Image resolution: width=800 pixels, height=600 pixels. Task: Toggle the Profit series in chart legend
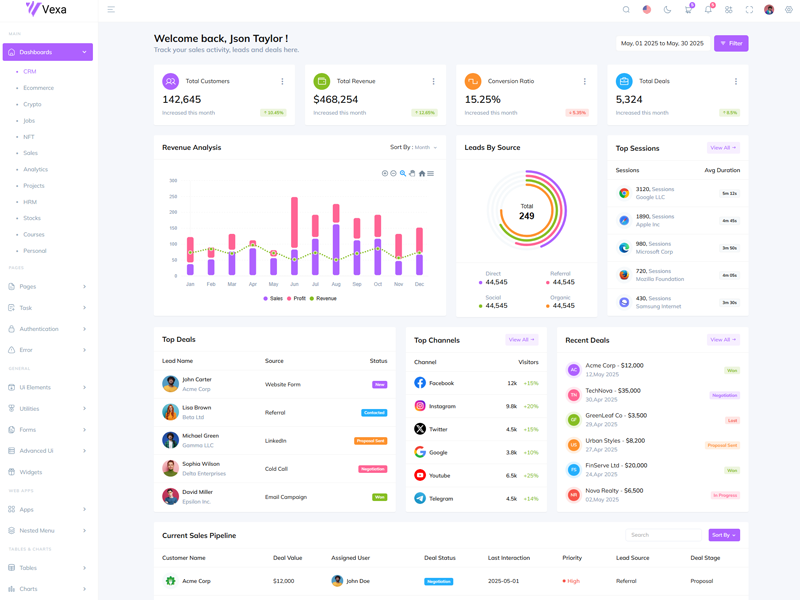pyautogui.click(x=297, y=298)
